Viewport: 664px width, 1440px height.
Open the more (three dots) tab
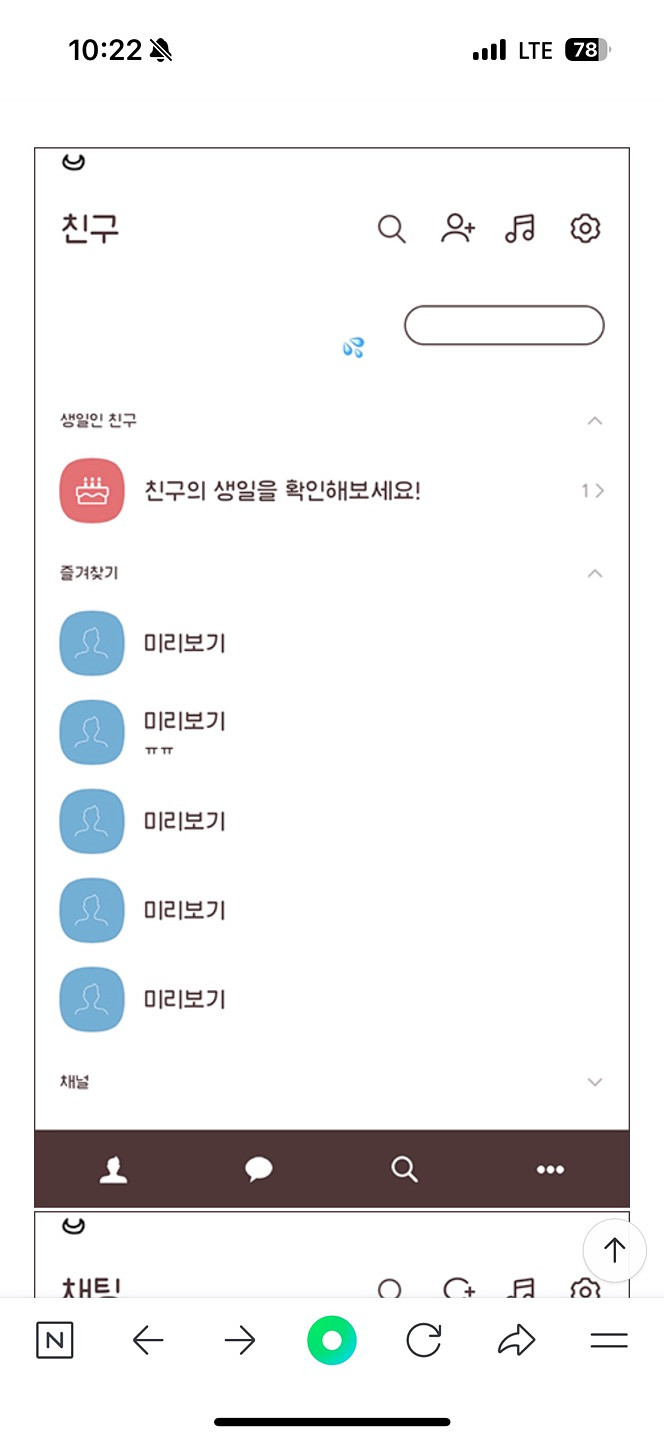(550, 1169)
